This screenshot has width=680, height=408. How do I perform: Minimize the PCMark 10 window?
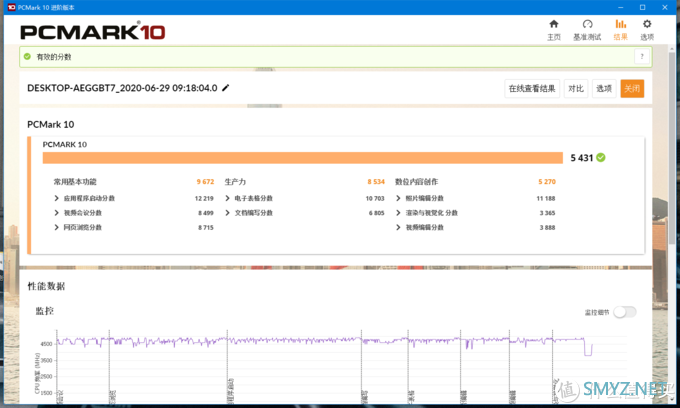(621, 7)
